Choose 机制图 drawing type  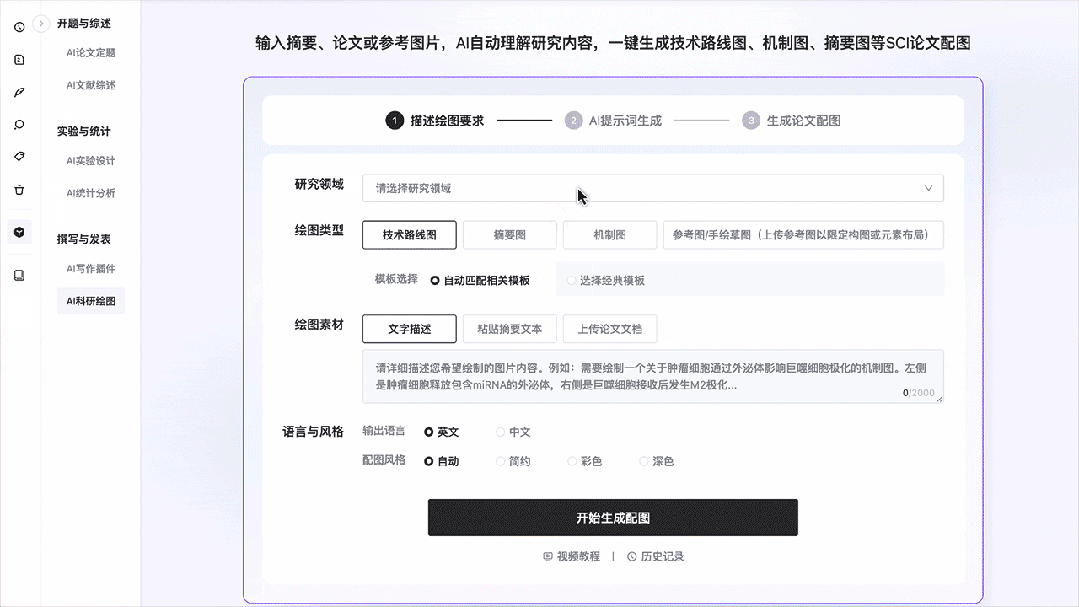click(x=610, y=235)
